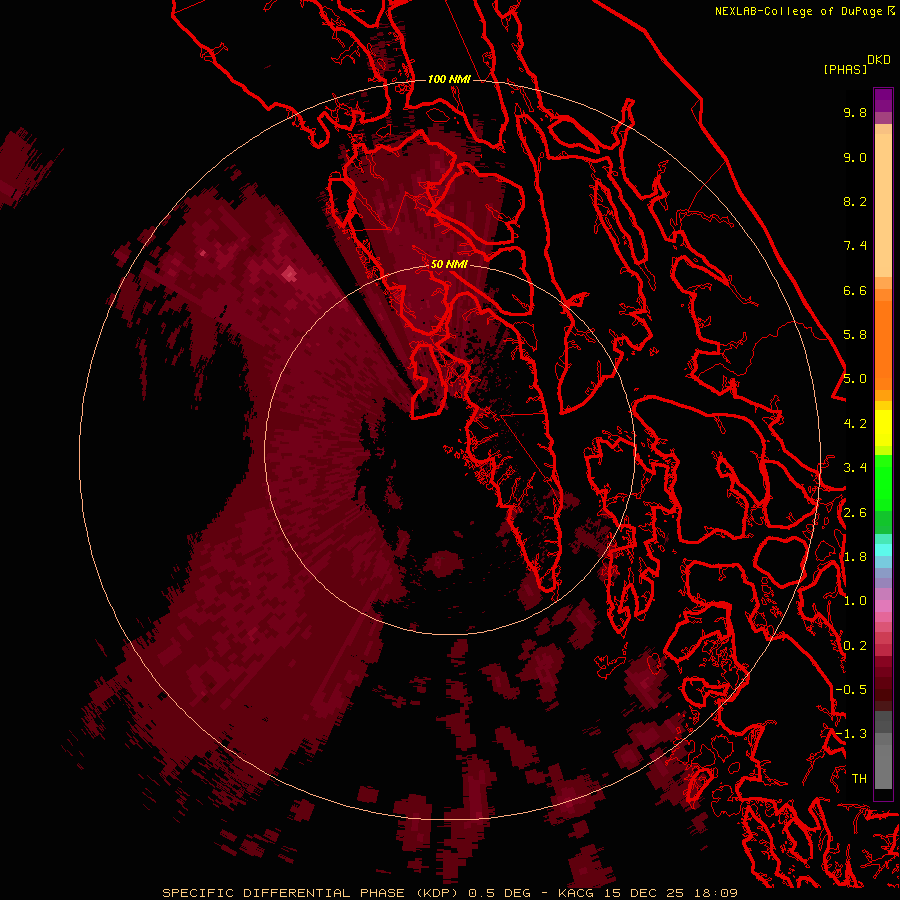
Task: Pick the yellow band on color bar
Action: tap(883, 428)
